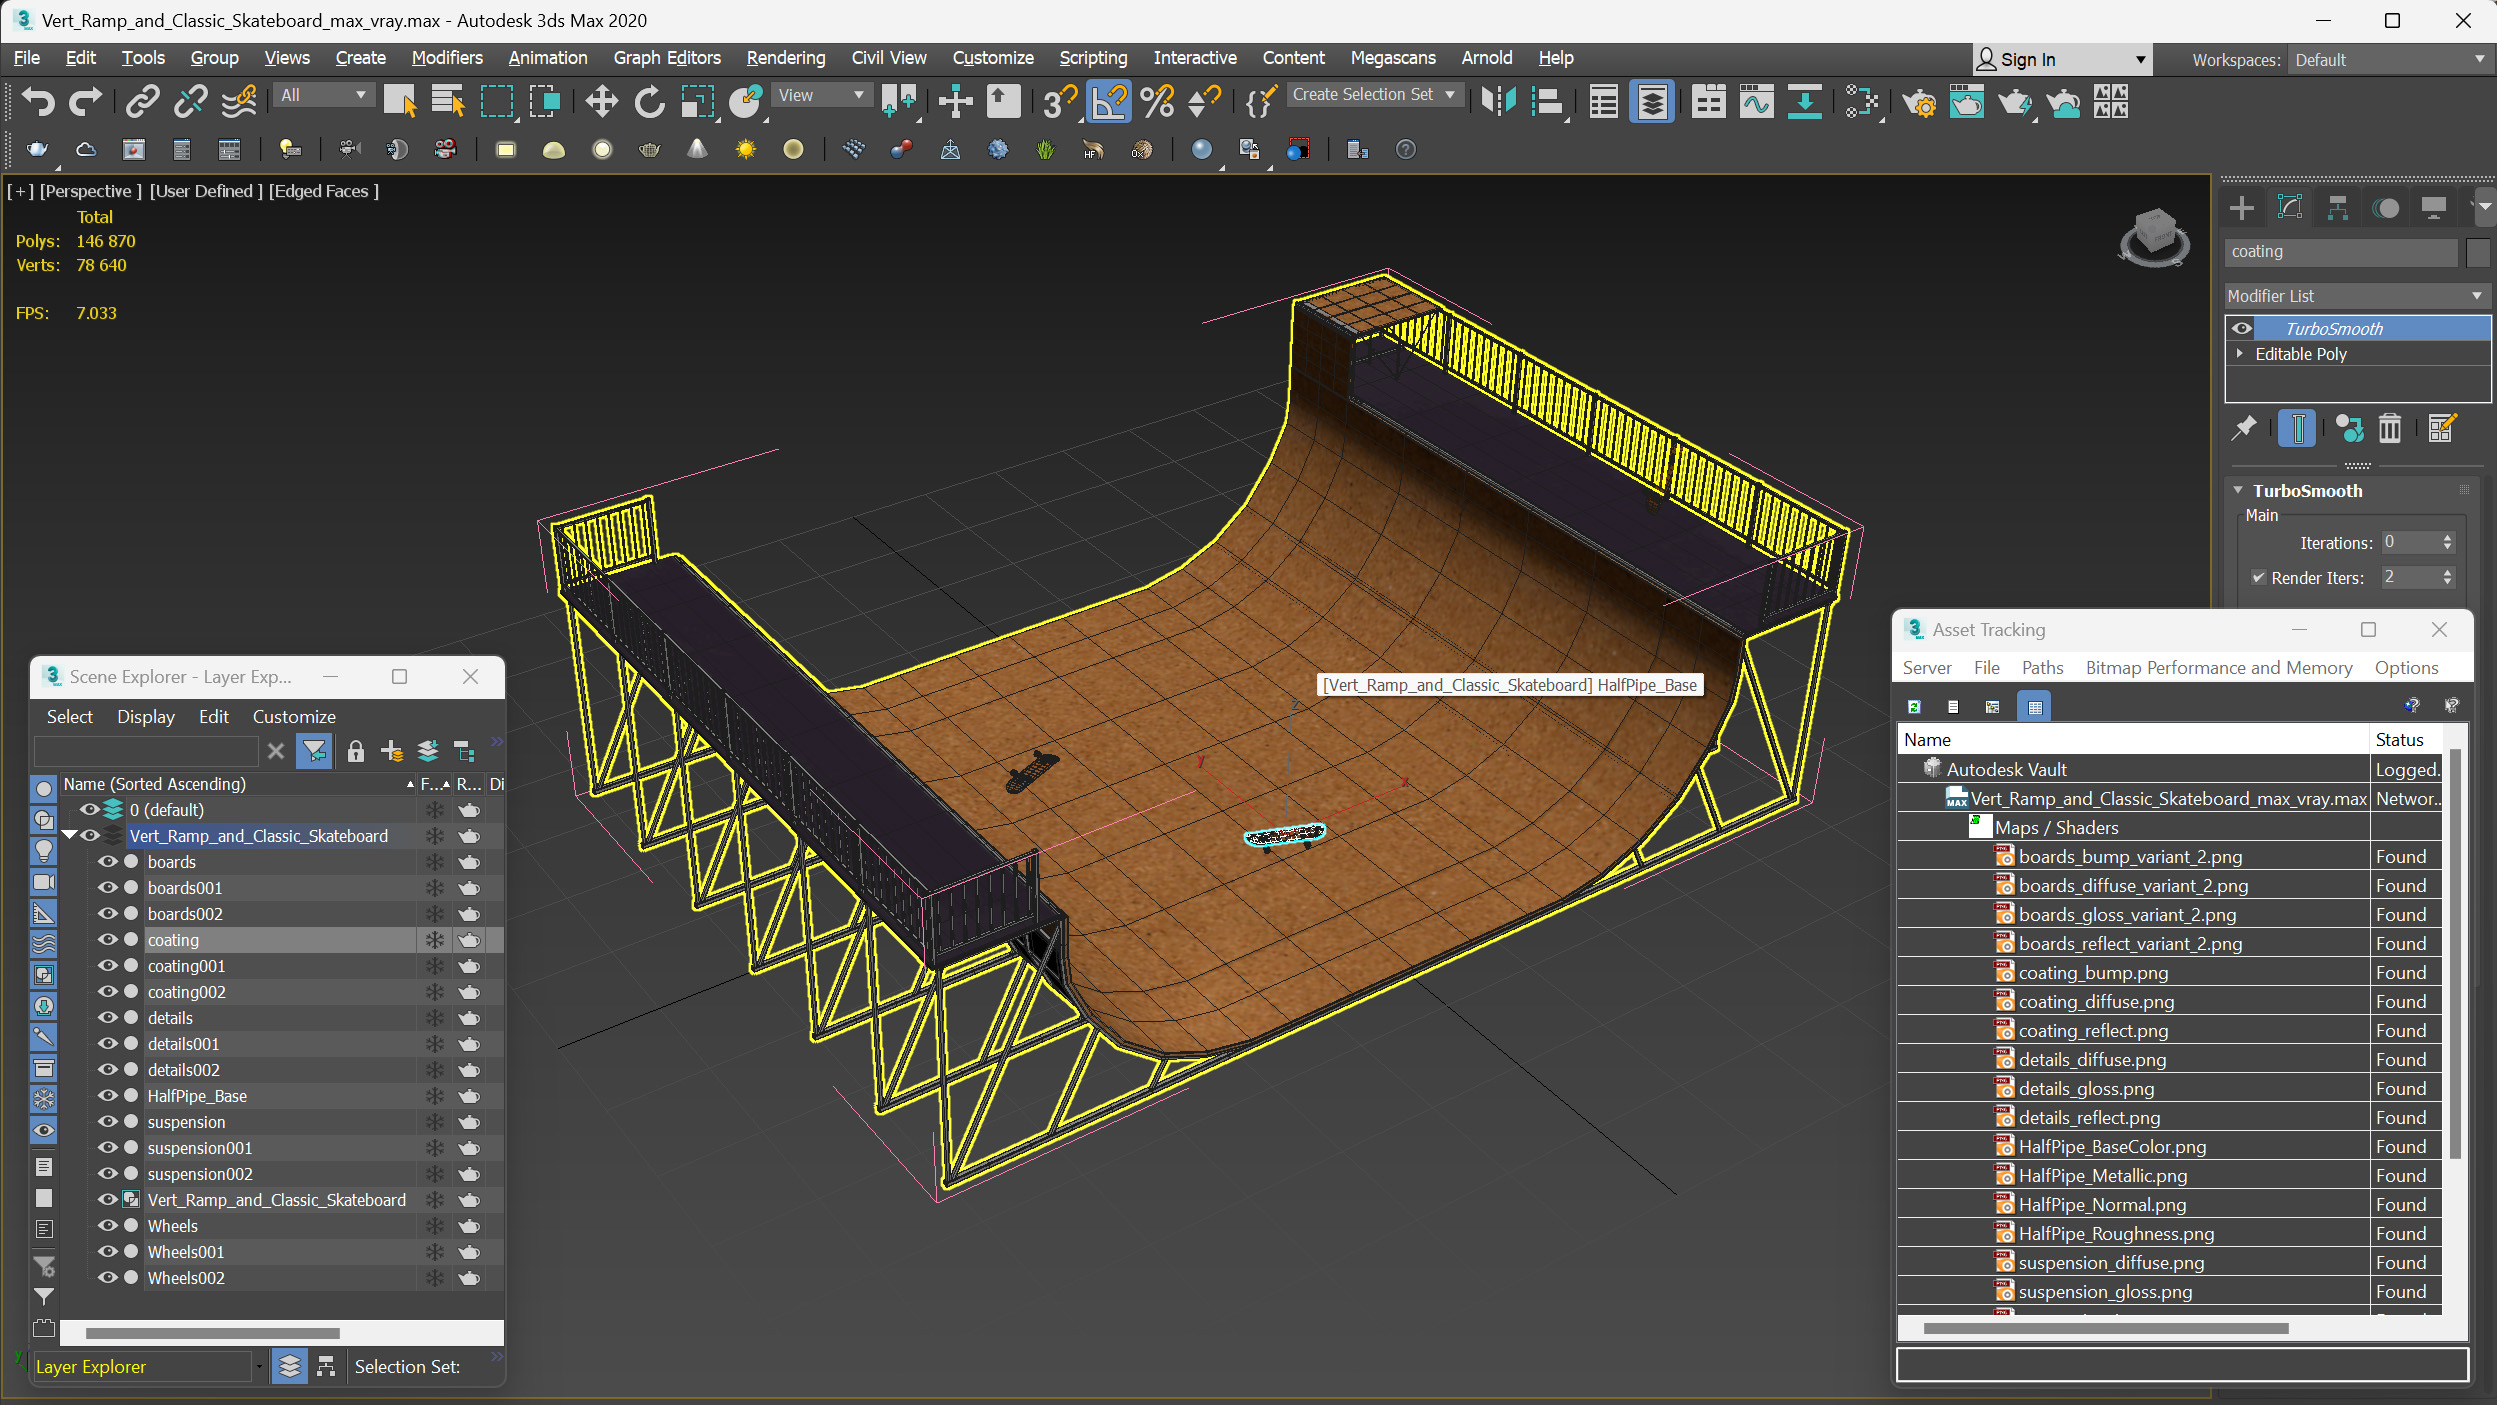Click Scene Explorer search input field

point(147,751)
